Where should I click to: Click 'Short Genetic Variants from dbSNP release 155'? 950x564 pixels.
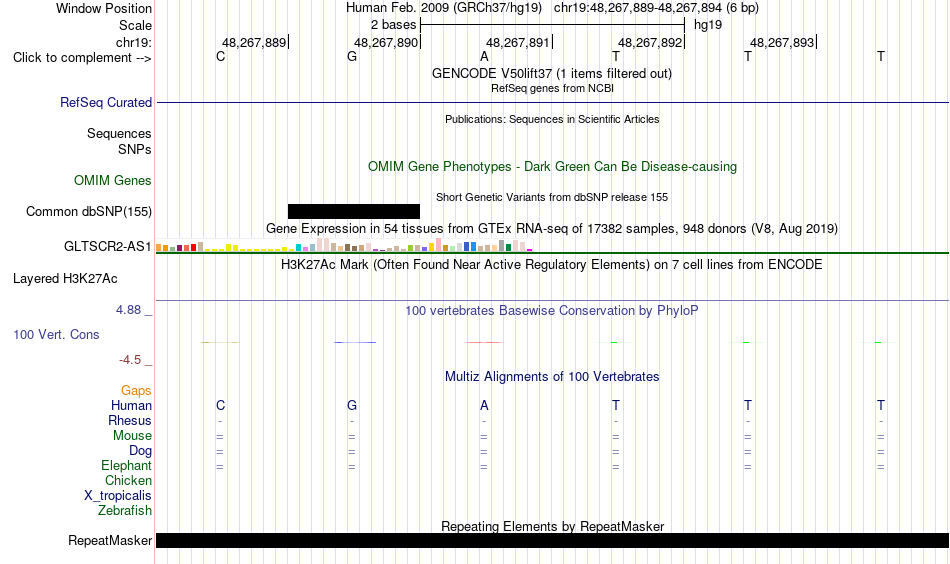(x=552, y=197)
